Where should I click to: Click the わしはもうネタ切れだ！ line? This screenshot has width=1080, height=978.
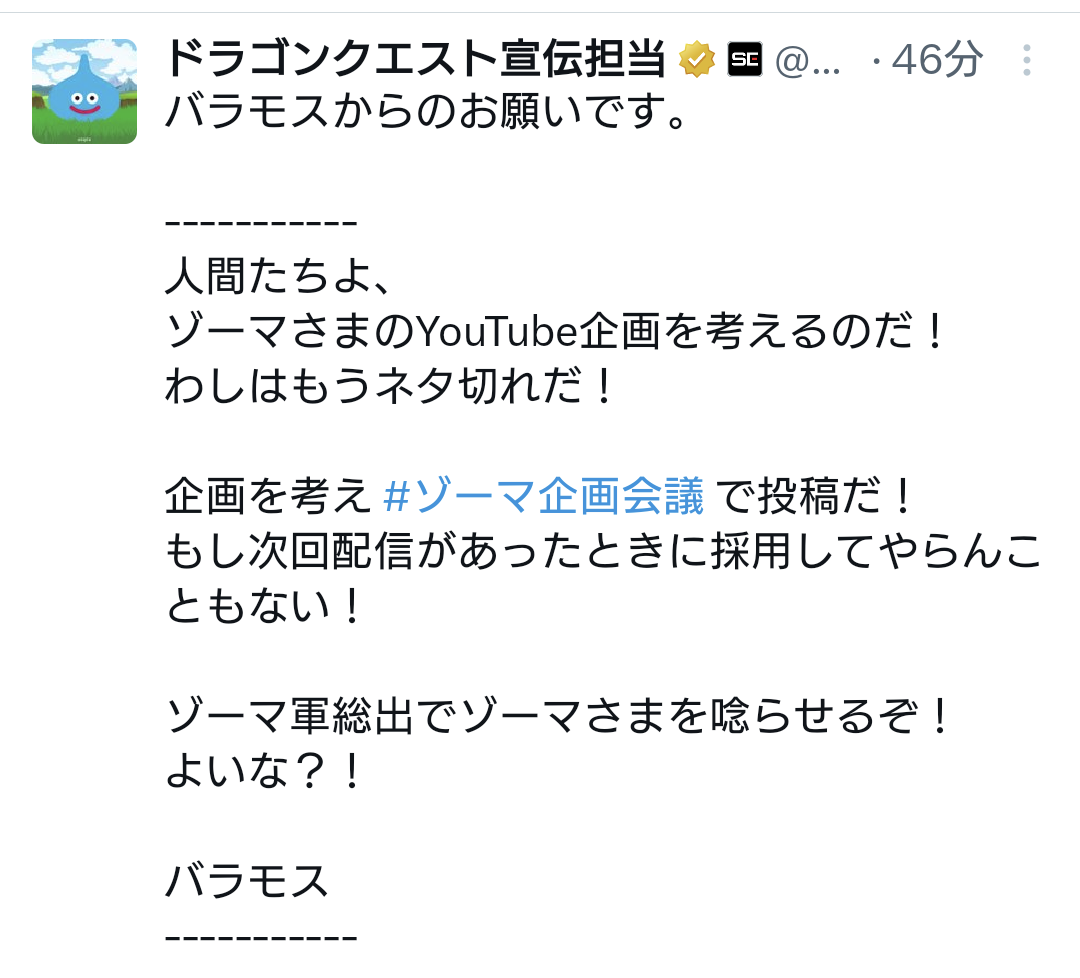pyautogui.click(x=389, y=386)
